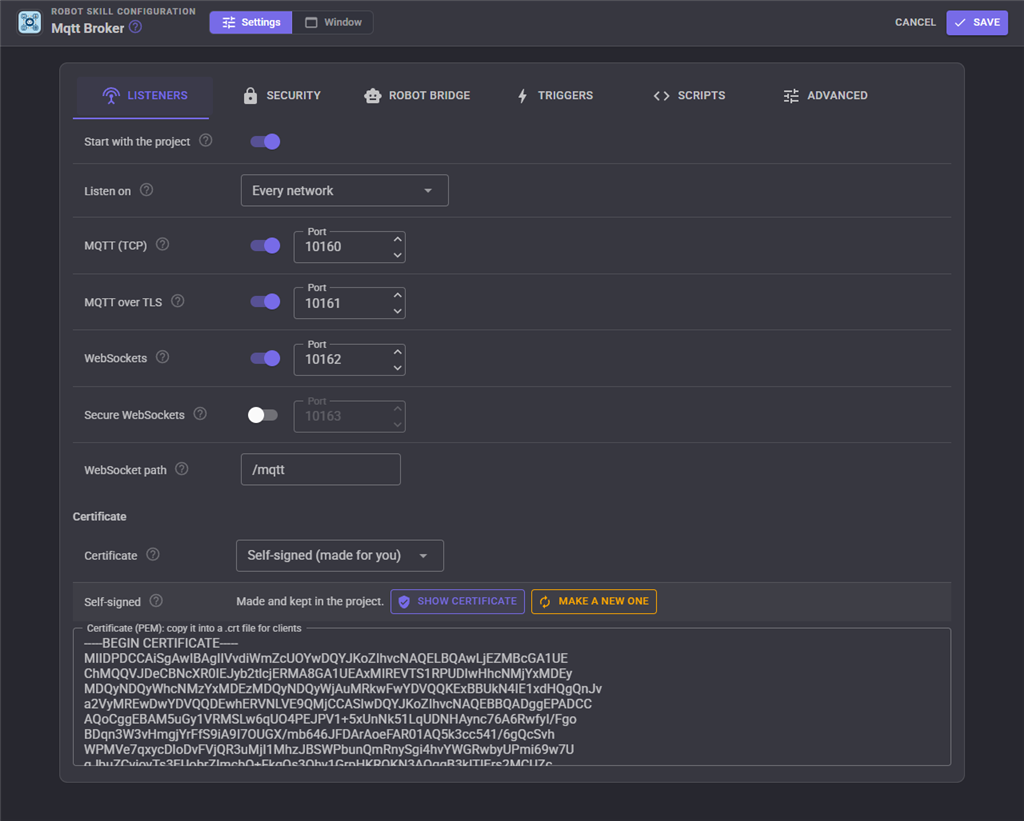Screen dimensions: 1024x821
Task: Open the Security tab
Action: (x=281, y=96)
